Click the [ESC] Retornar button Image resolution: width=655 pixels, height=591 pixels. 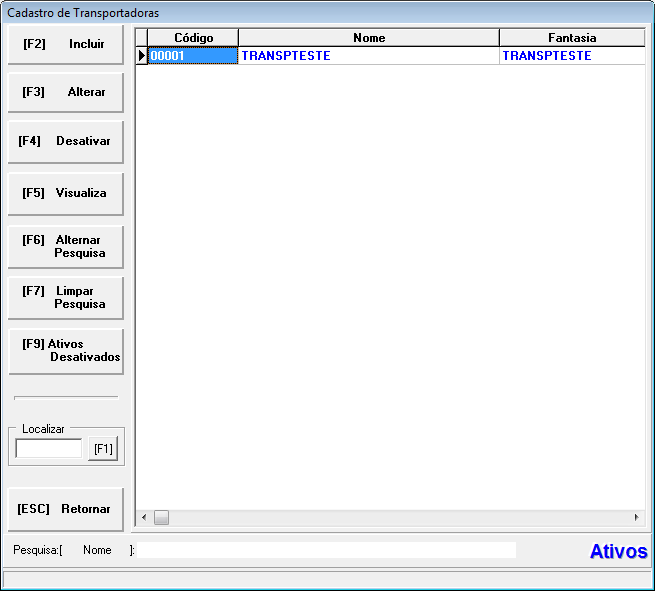[65, 509]
